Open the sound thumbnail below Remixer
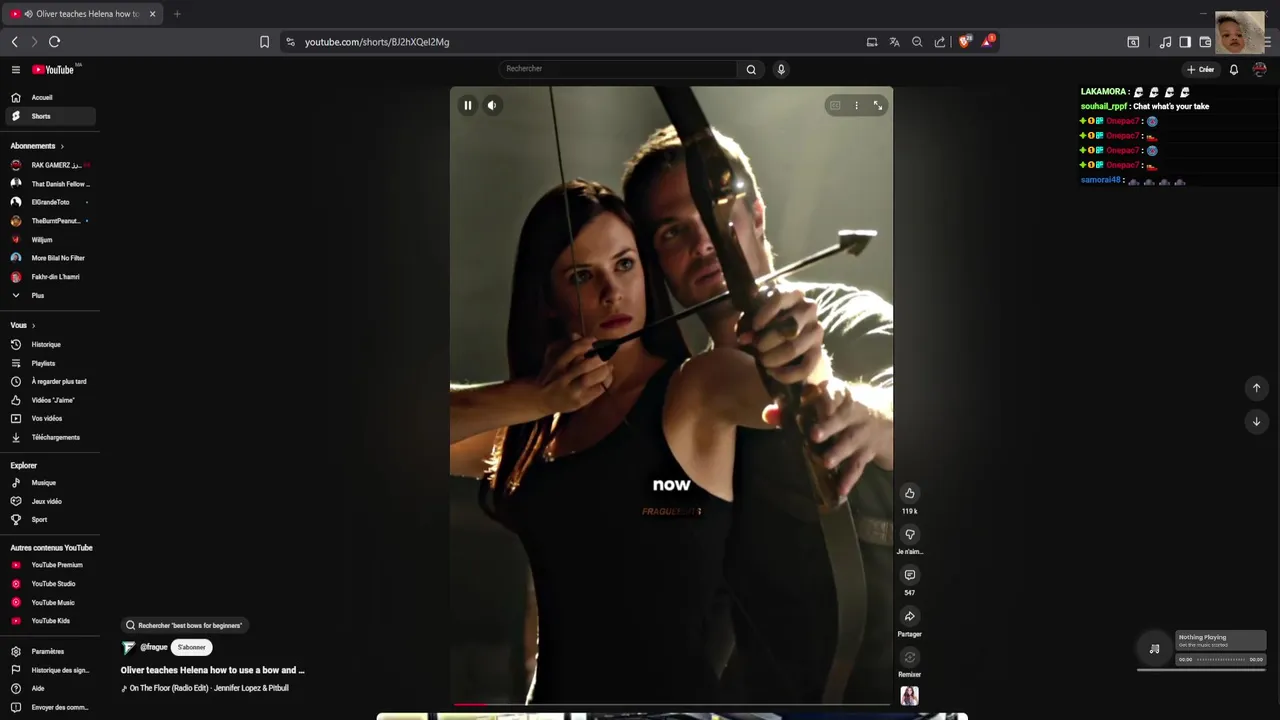 (x=909, y=696)
